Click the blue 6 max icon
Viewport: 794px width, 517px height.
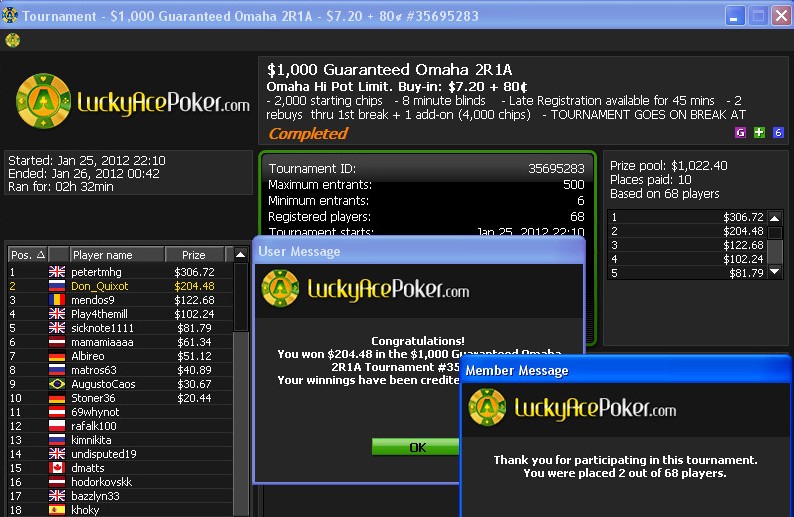[x=778, y=133]
